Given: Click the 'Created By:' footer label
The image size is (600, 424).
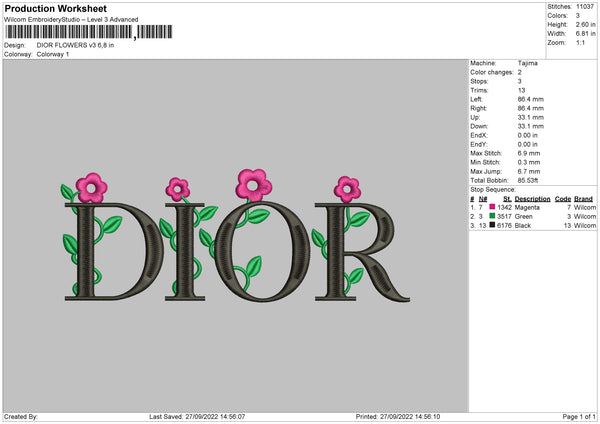Looking at the screenshot, I should pyautogui.click(x=21, y=417).
